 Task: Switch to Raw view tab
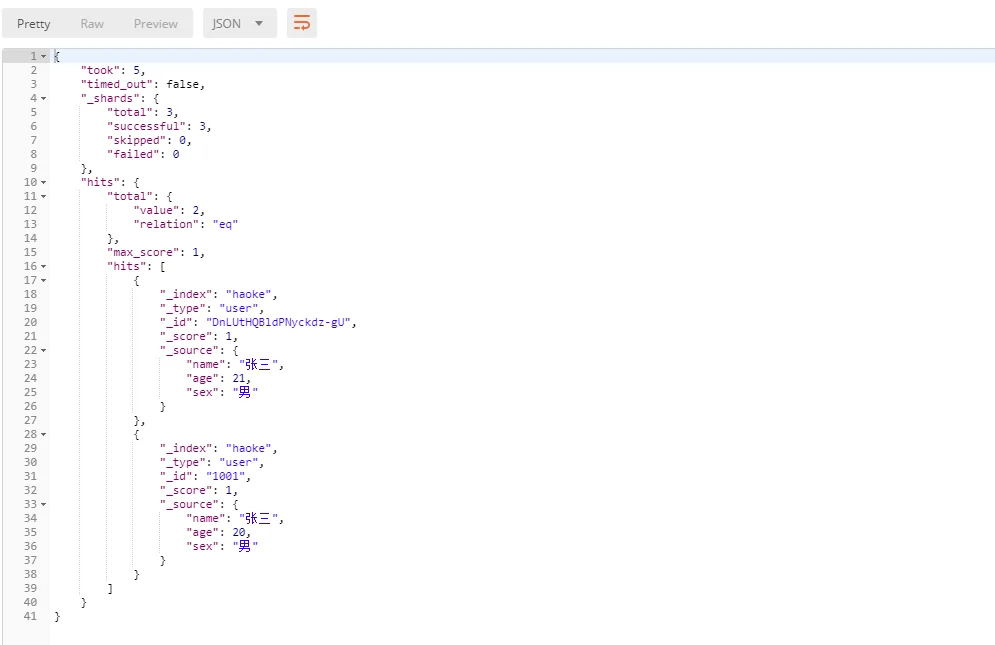tap(92, 23)
